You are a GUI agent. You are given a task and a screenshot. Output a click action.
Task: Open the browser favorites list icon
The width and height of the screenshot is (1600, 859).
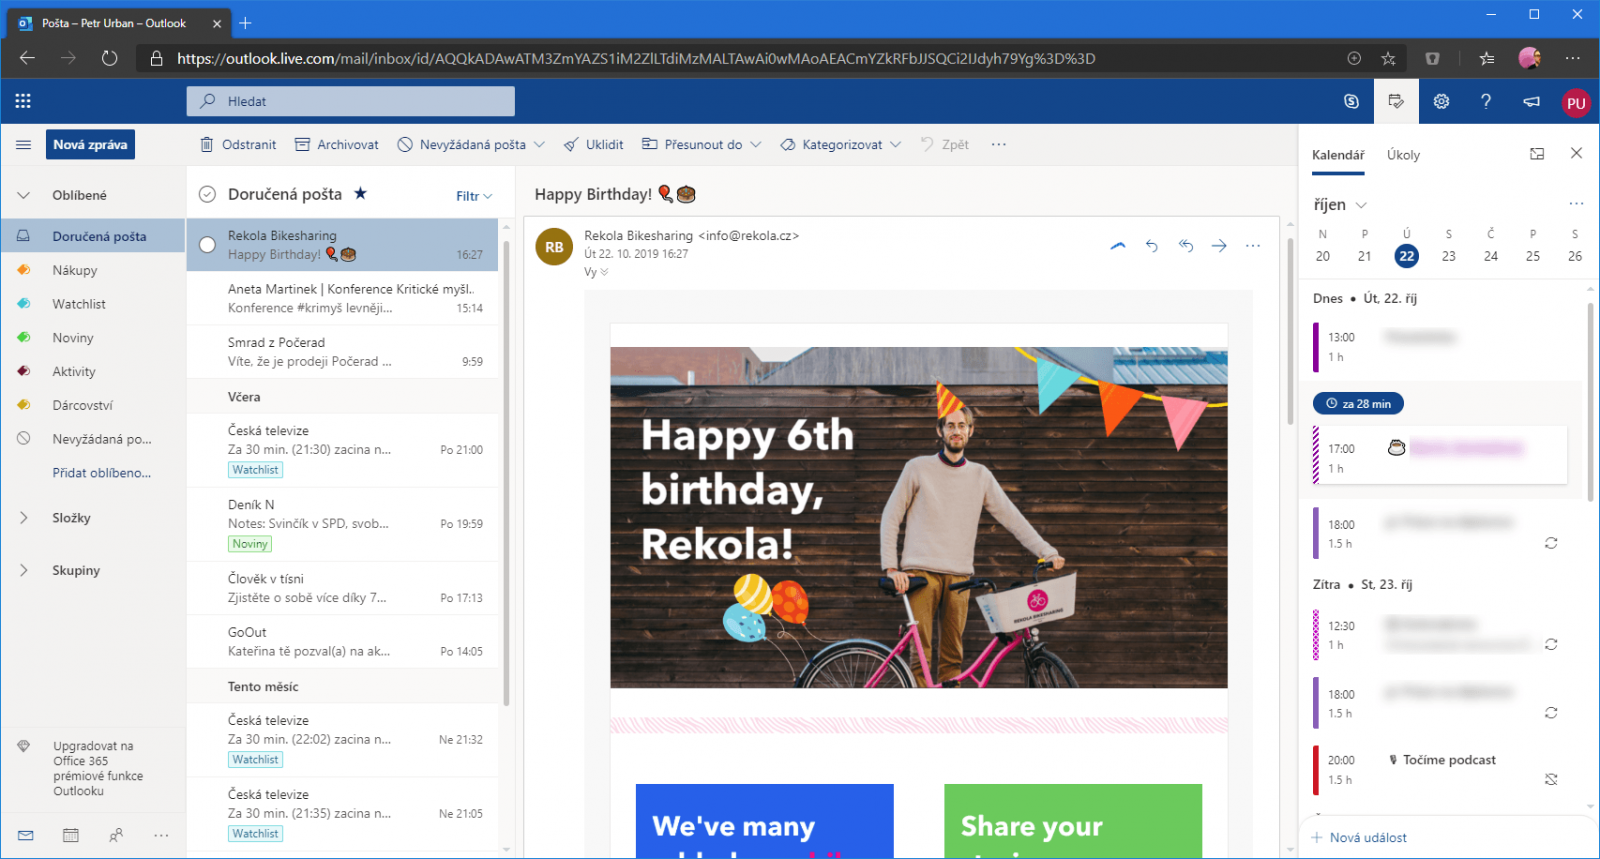1487,58
